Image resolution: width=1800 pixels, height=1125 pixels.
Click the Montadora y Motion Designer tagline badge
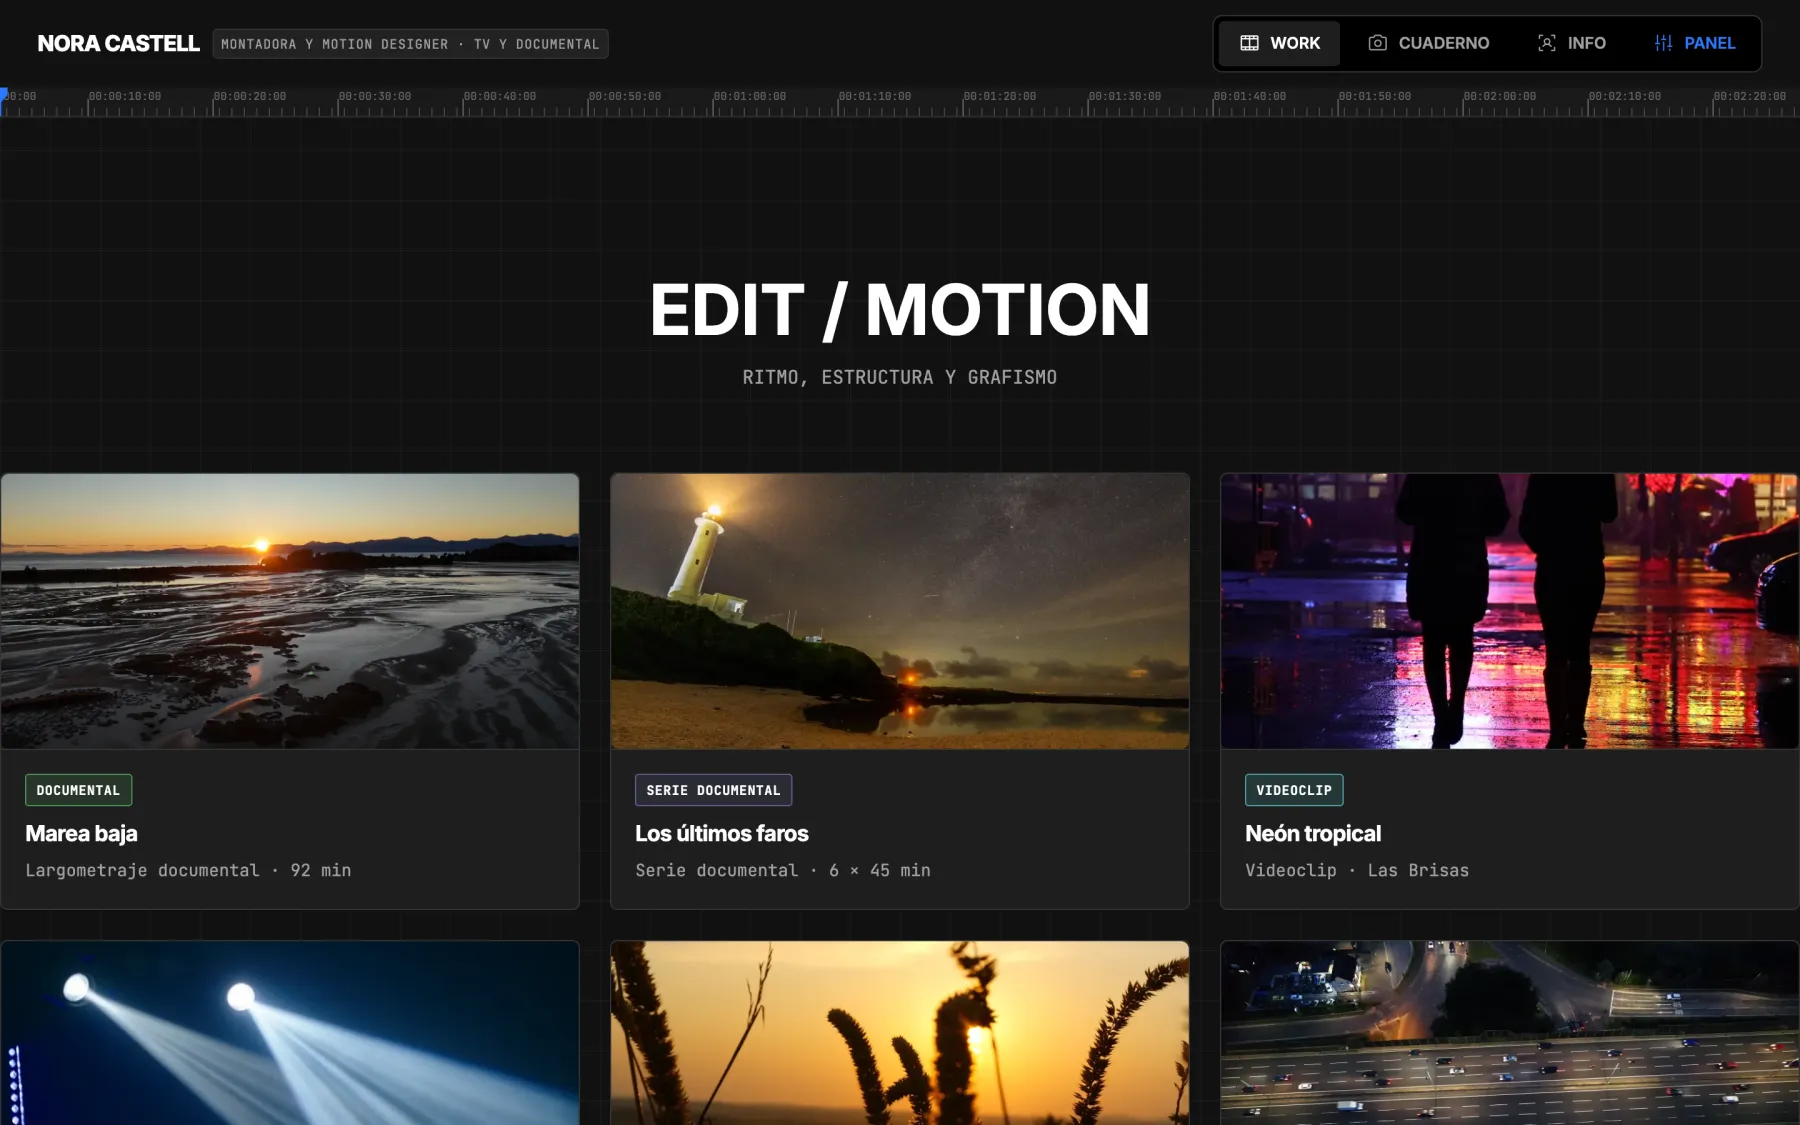(x=410, y=44)
